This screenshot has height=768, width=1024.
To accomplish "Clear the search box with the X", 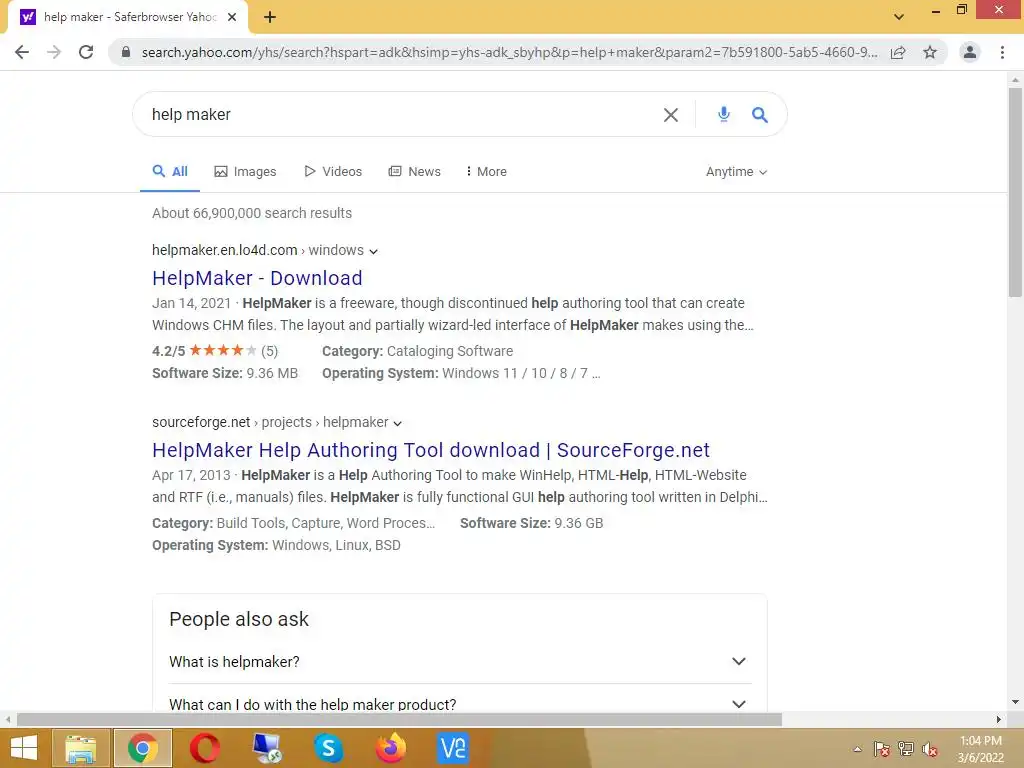I will (x=671, y=115).
